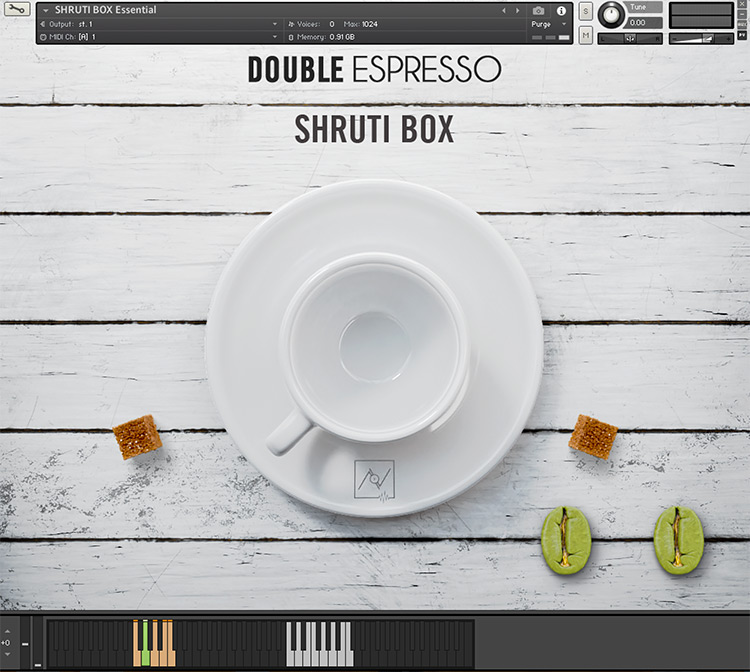Open the snapshot camera view
Viewport: 750px width, 672px height.
tap(538, 11)
